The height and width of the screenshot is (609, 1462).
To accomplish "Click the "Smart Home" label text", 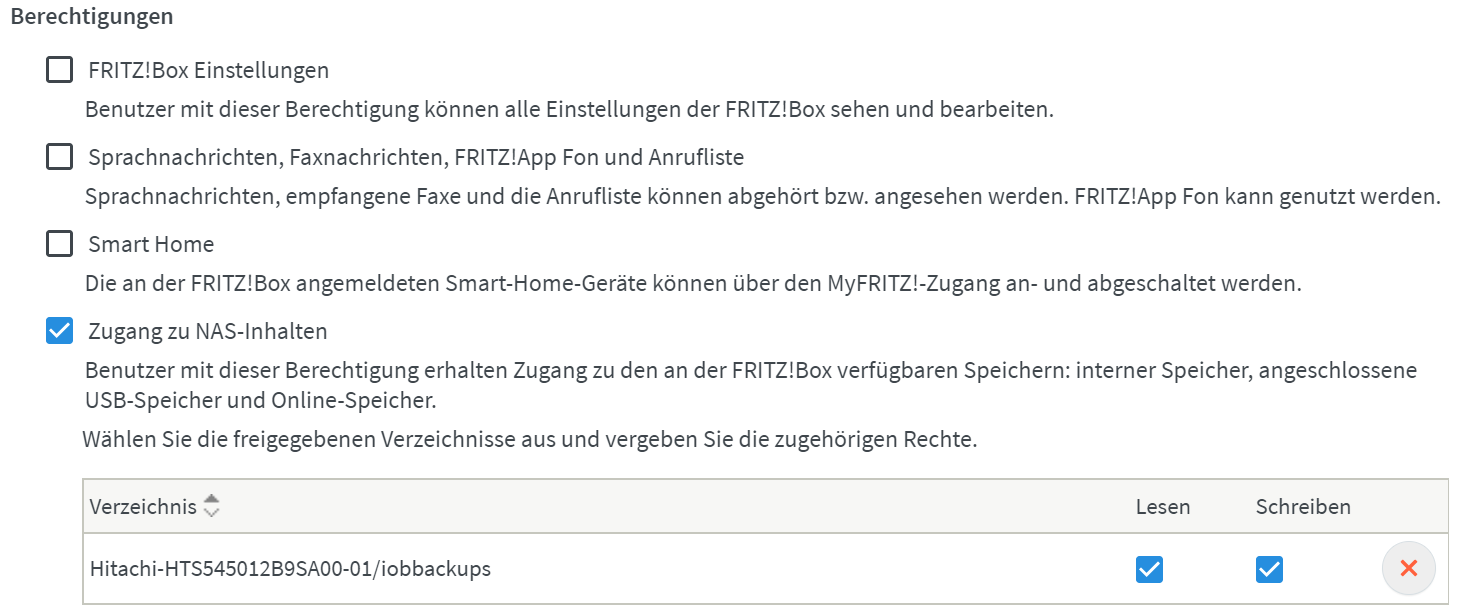I will pyautogui.click(x=151, y=245).
